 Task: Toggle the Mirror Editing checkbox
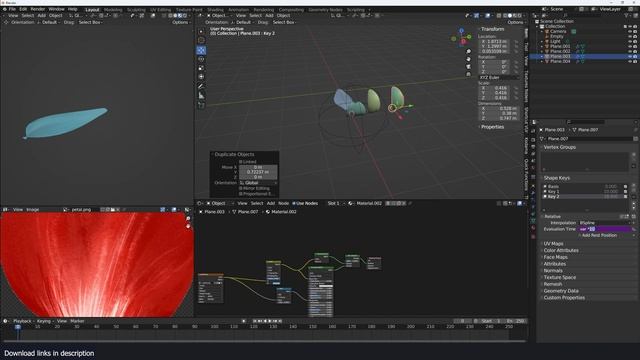(241, 189)
